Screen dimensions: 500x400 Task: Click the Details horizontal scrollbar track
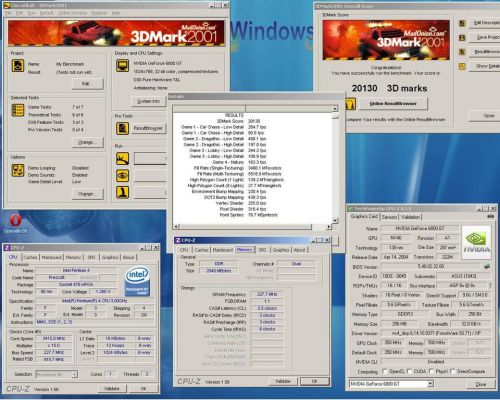pos(252,227)
